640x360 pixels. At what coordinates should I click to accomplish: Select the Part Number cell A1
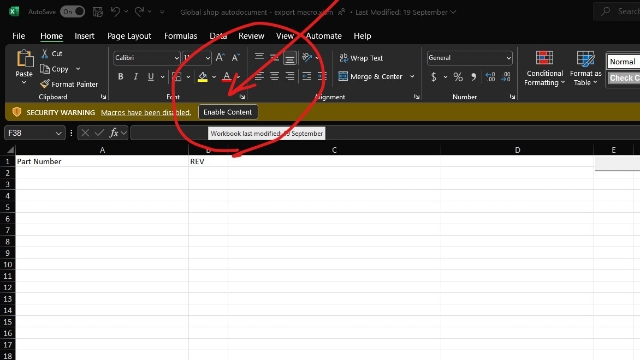coord(102,161)
